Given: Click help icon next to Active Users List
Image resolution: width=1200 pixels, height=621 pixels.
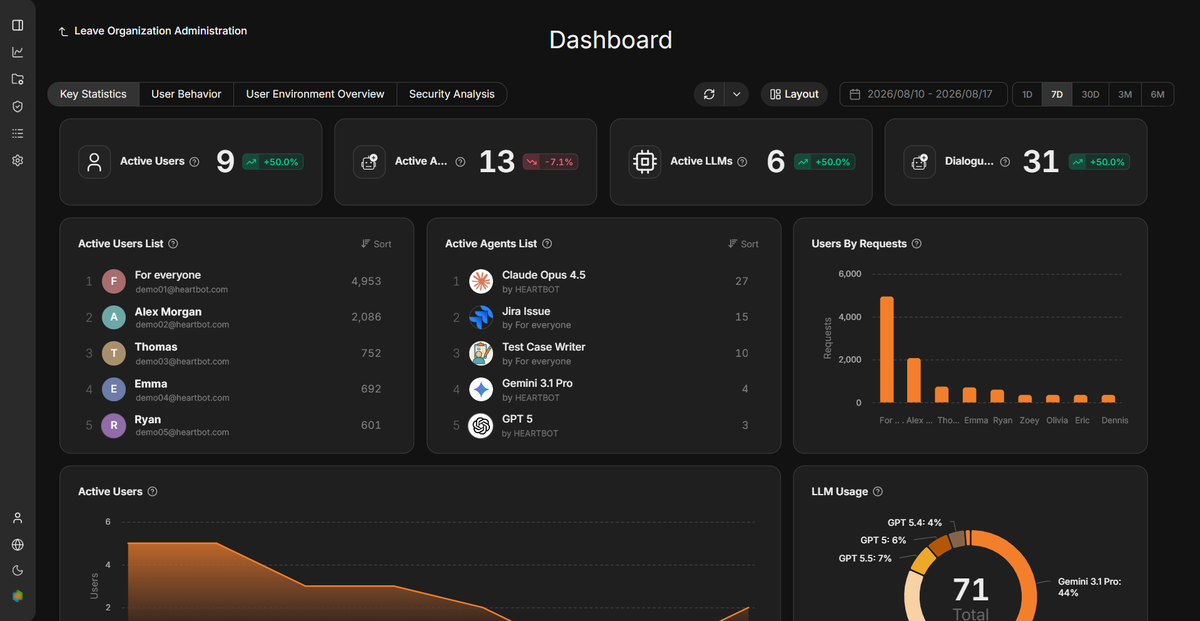Looking at the screenshot, I should pyautogui.click(x=174, y=244).
